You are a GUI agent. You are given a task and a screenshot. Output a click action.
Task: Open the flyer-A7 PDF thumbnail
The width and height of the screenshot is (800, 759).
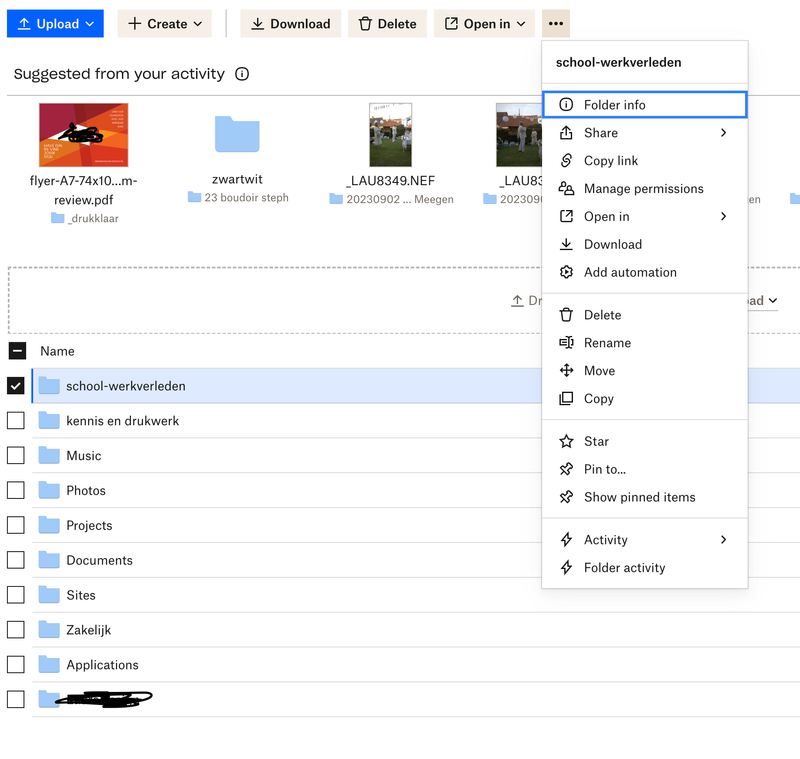83,133
